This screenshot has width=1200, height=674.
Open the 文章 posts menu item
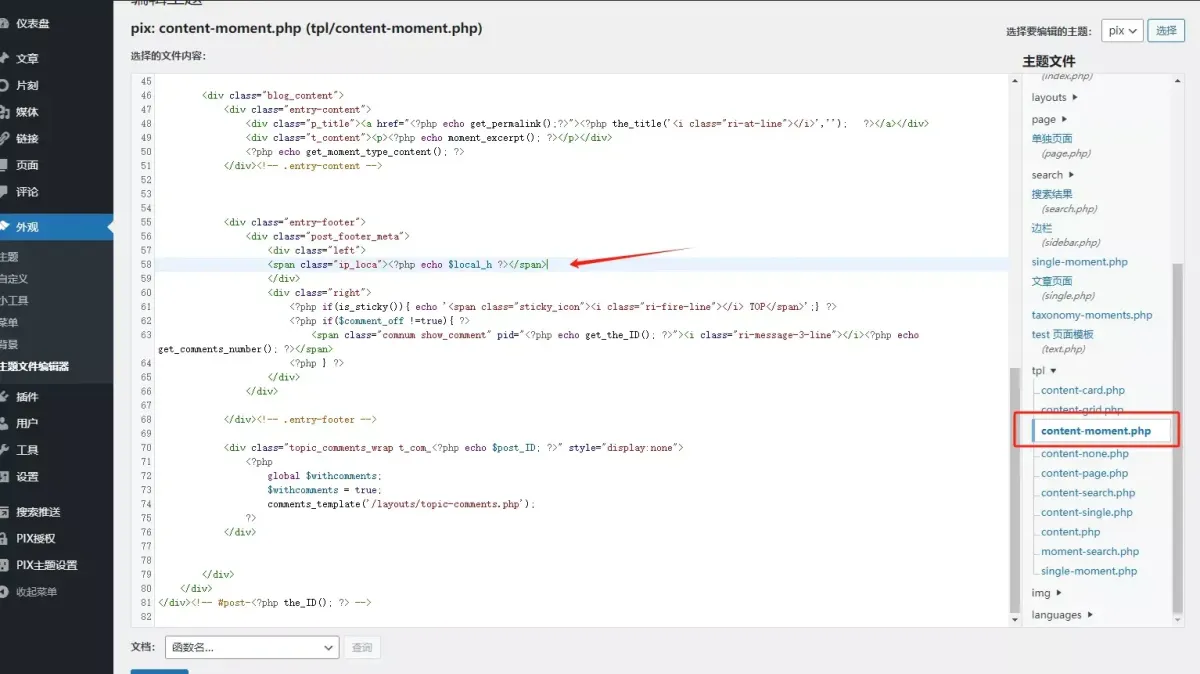[x=27, y=59]
